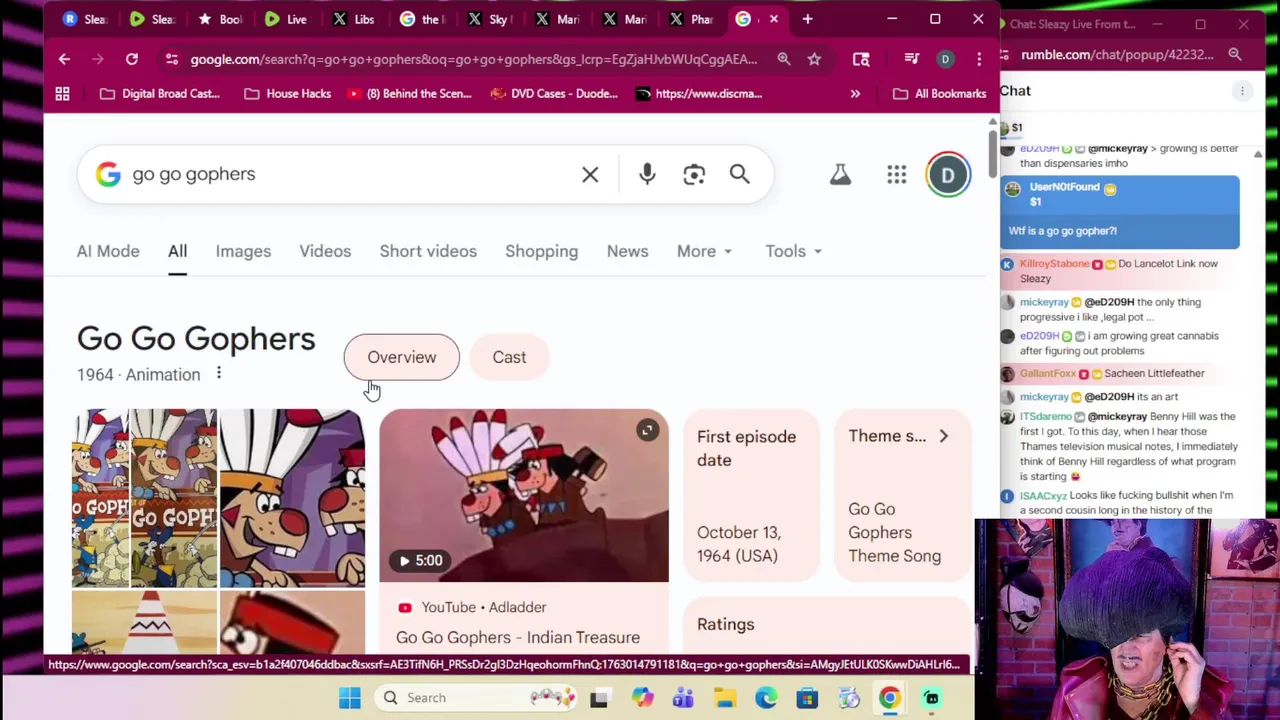Viewport: 1280px width, 720px height.
Task: Expand the Tools dropdown
Action: 794,251
